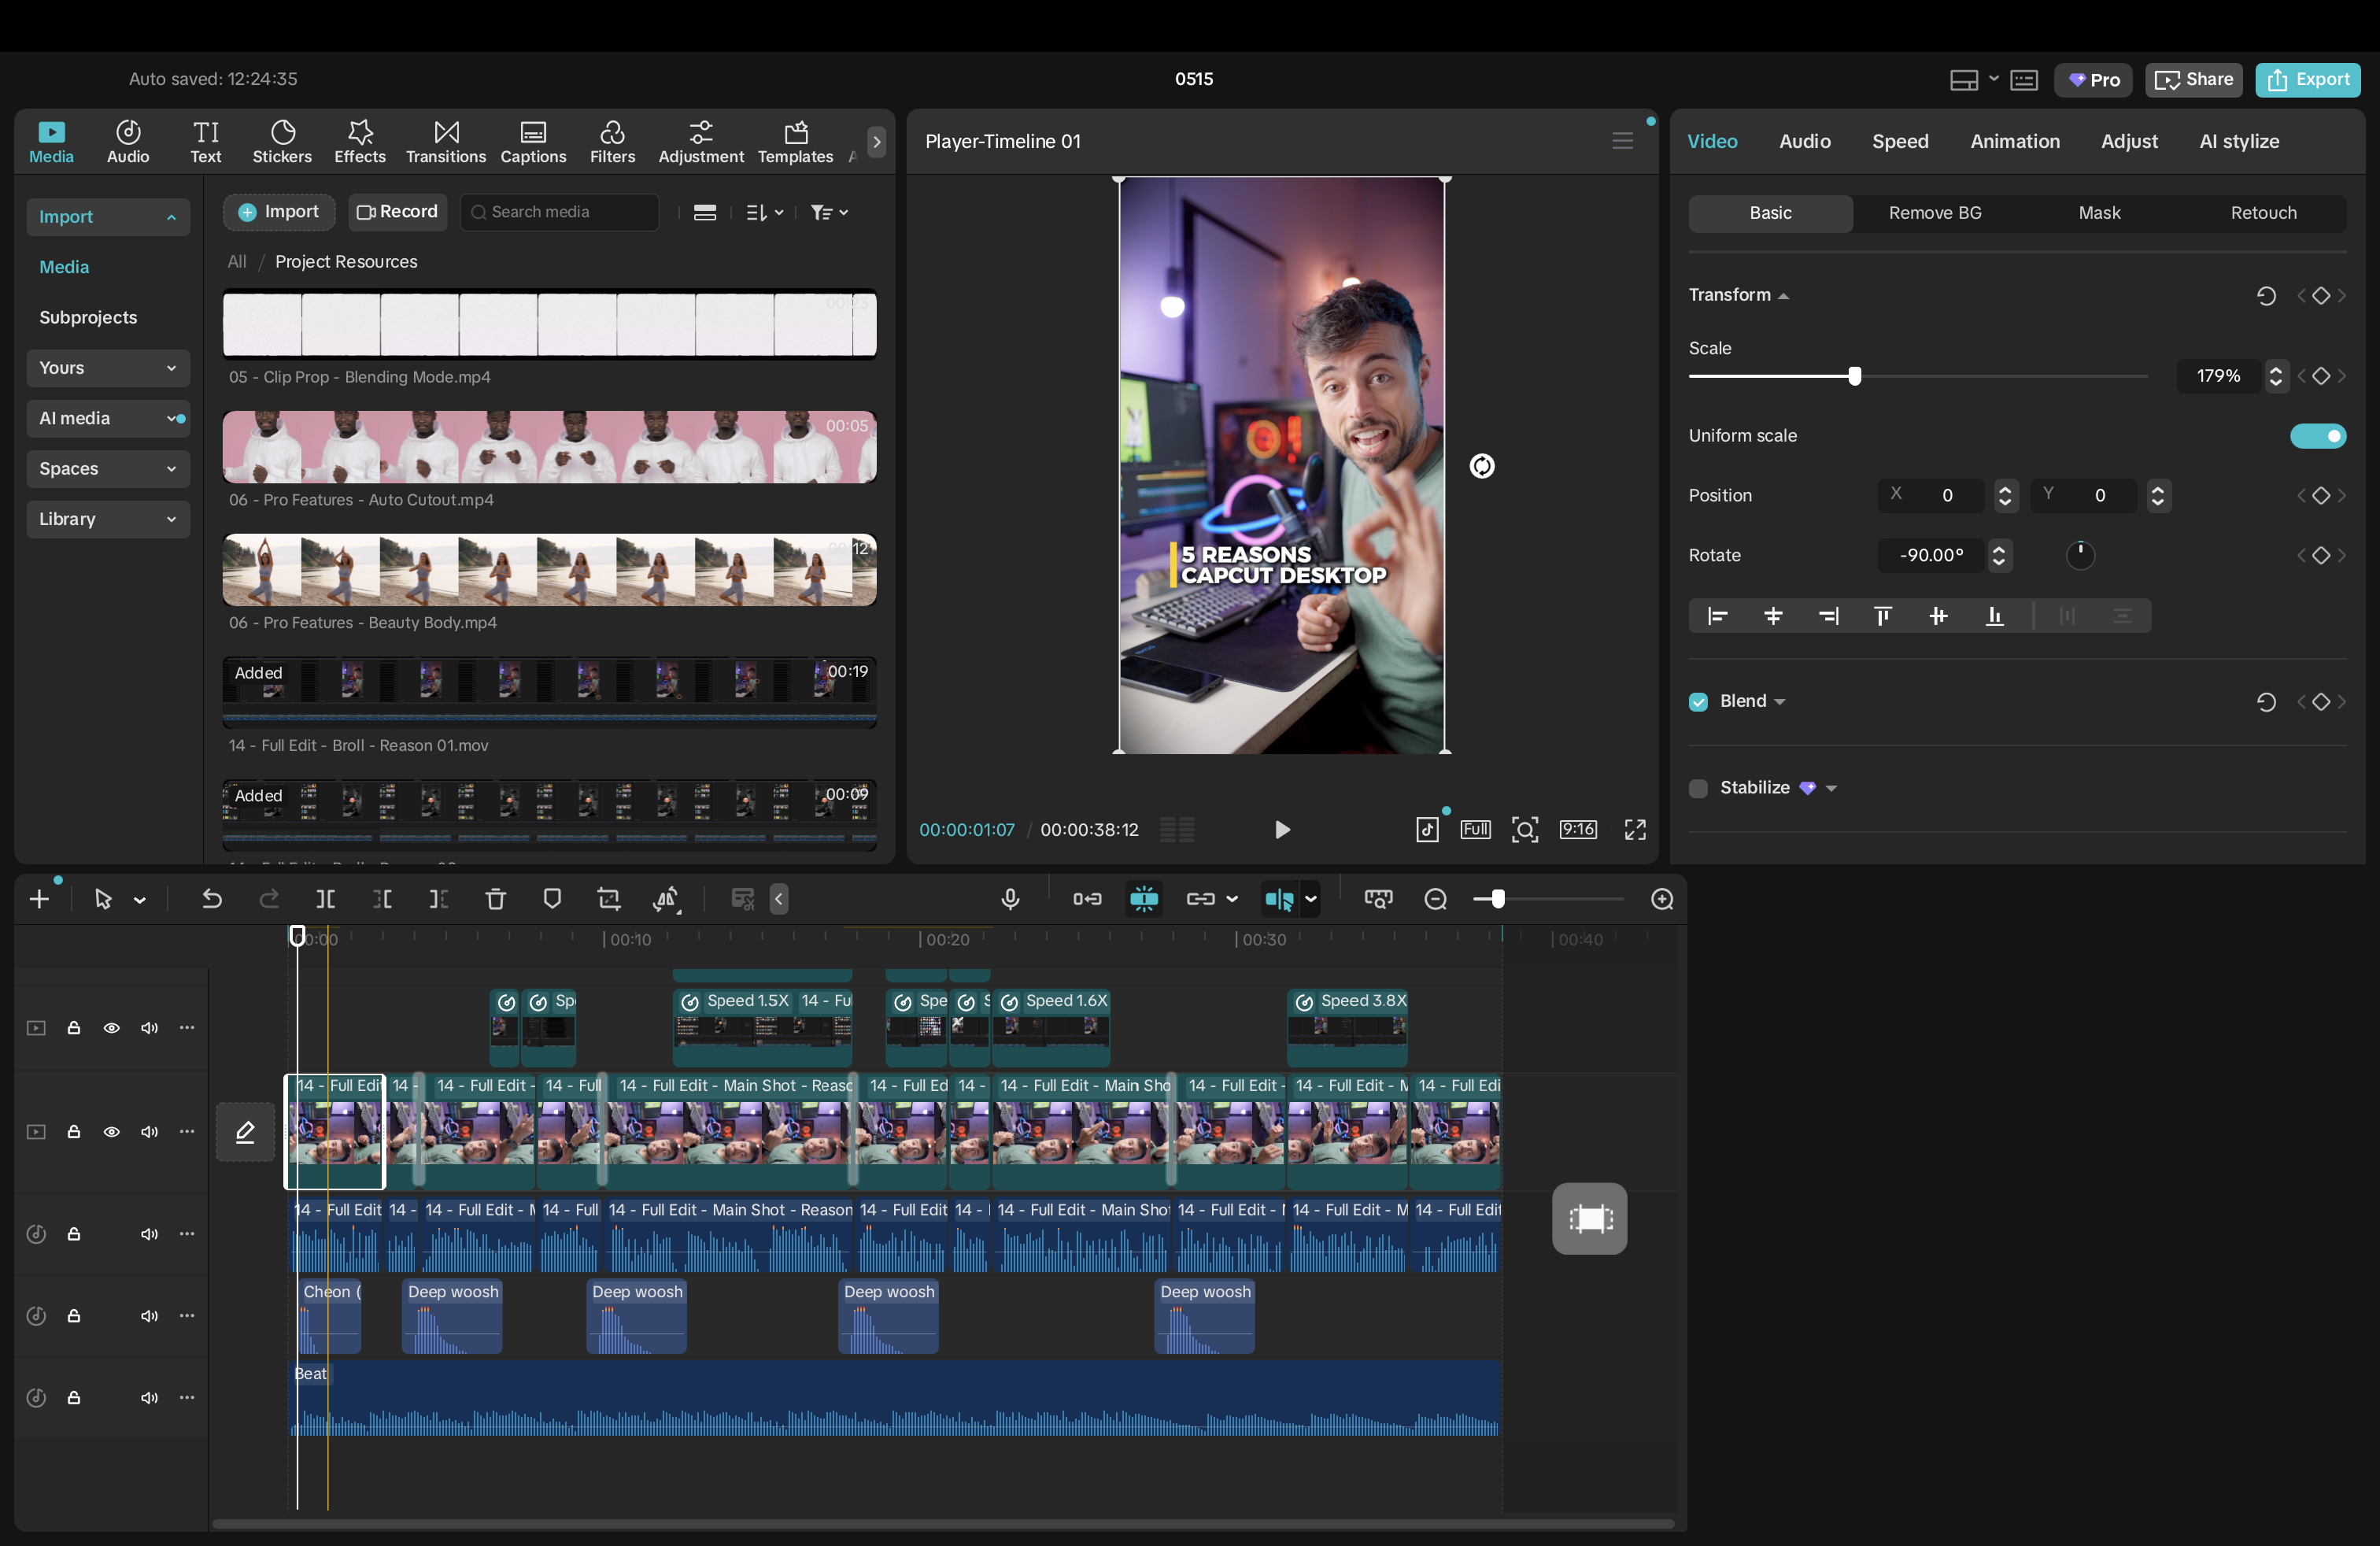
Task: Open the player panel hamburger menu
Action: 1622,141
